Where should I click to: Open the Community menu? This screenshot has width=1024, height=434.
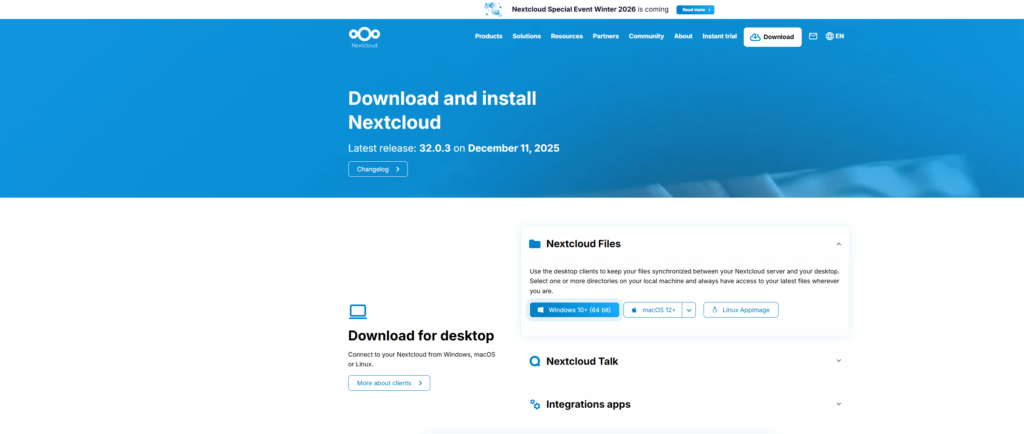coord(646,36)
